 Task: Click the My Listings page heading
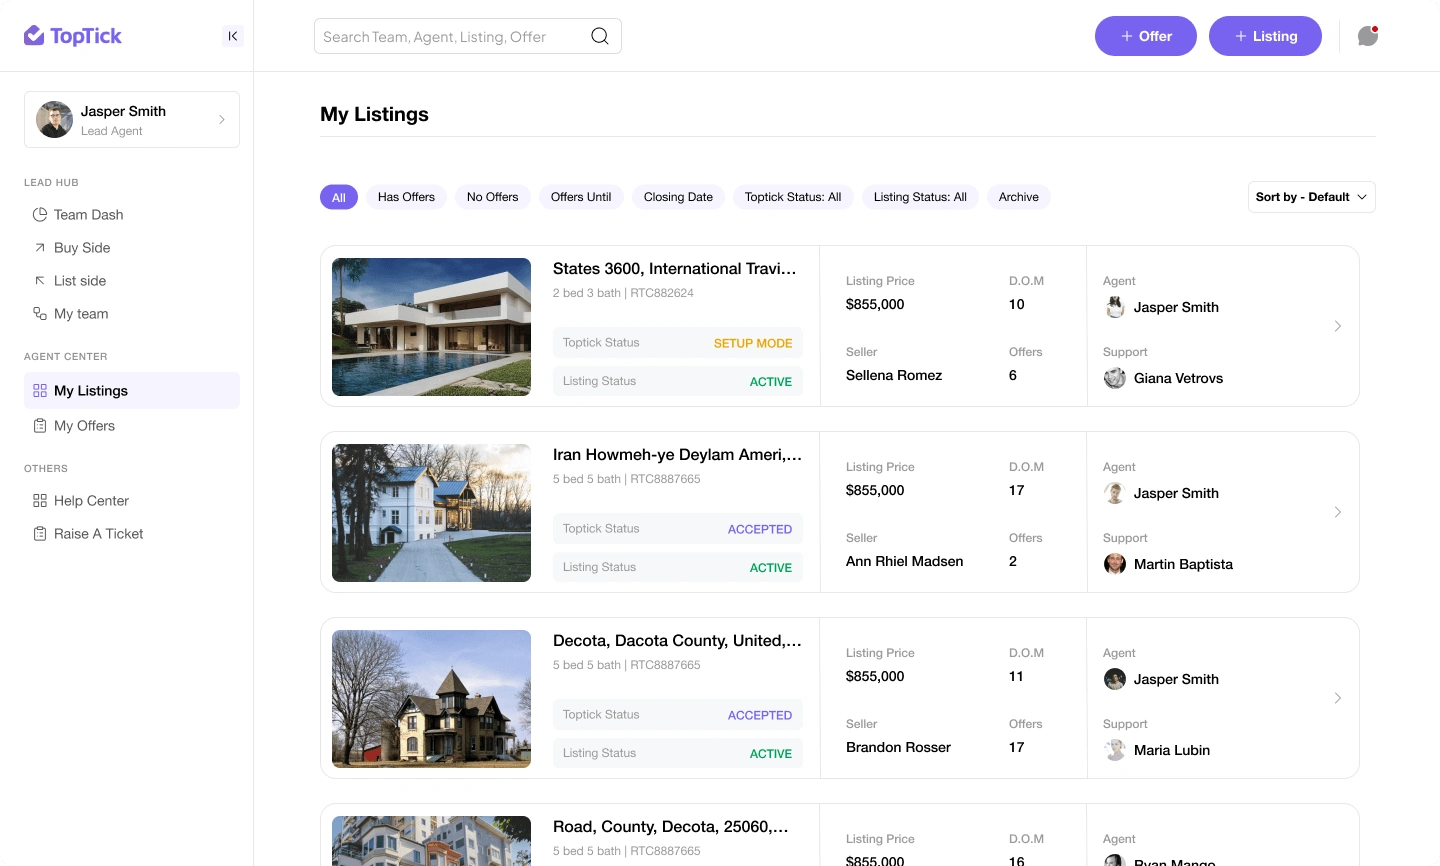(374, 114)
